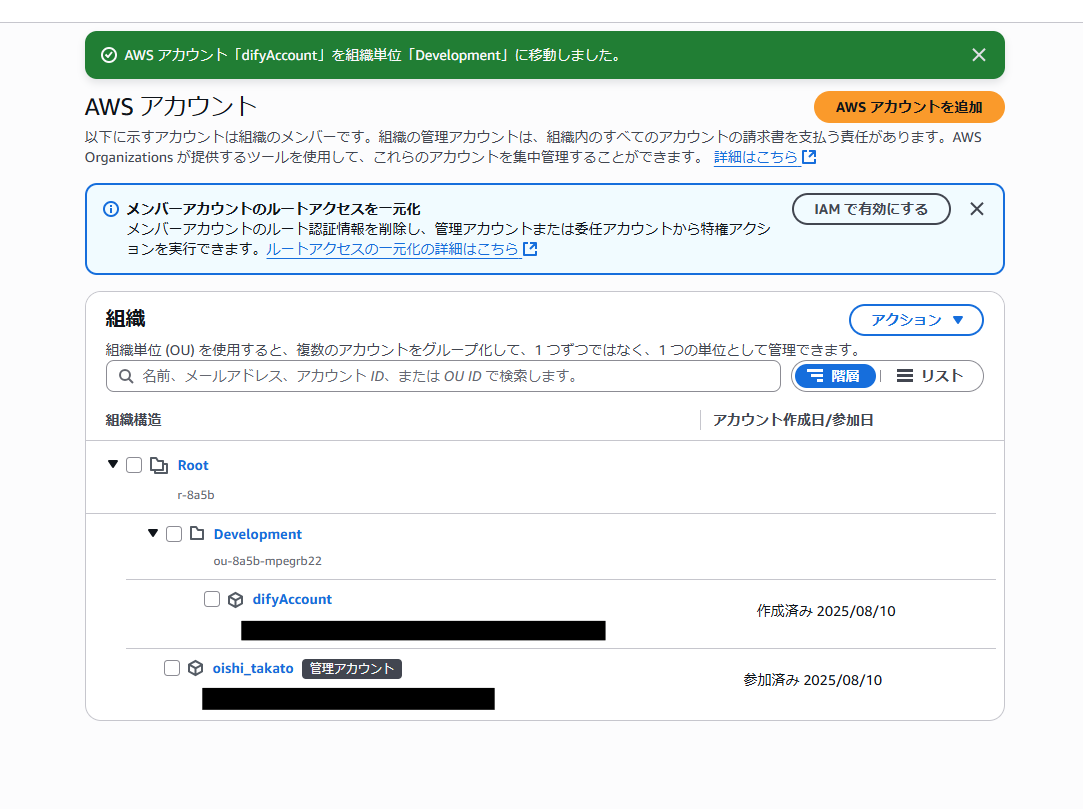Collapse the Root tree node

pyautogui.click(x=113, y=464)
